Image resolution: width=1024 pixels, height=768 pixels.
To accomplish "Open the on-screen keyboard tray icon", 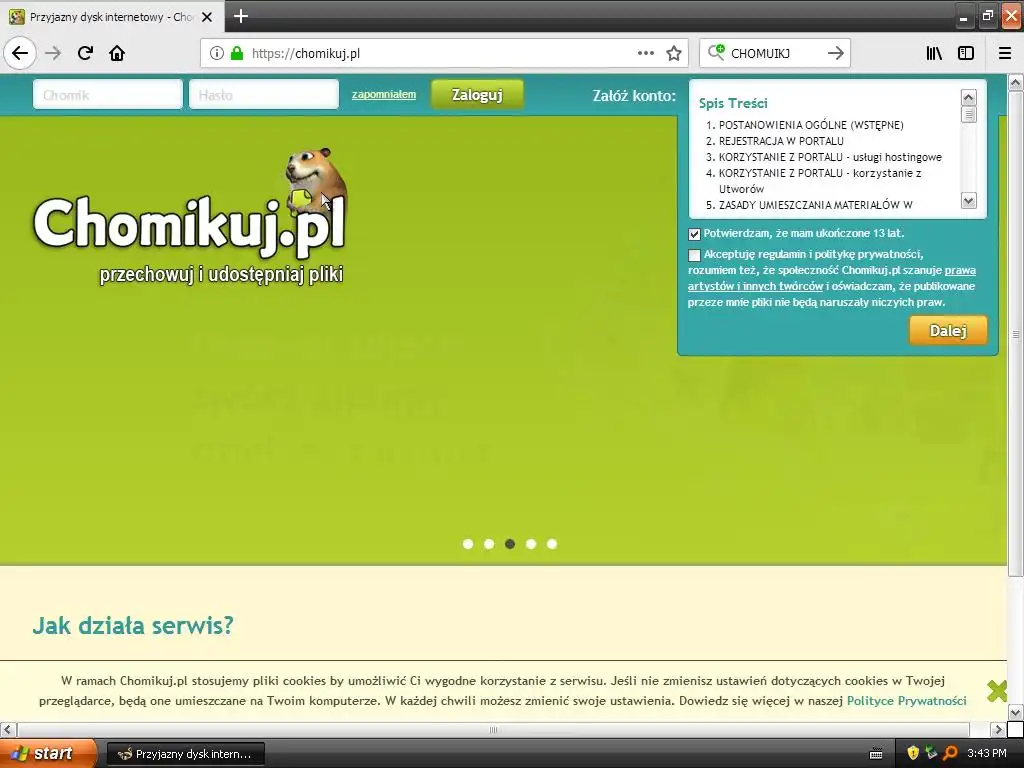I will point(876,754).
